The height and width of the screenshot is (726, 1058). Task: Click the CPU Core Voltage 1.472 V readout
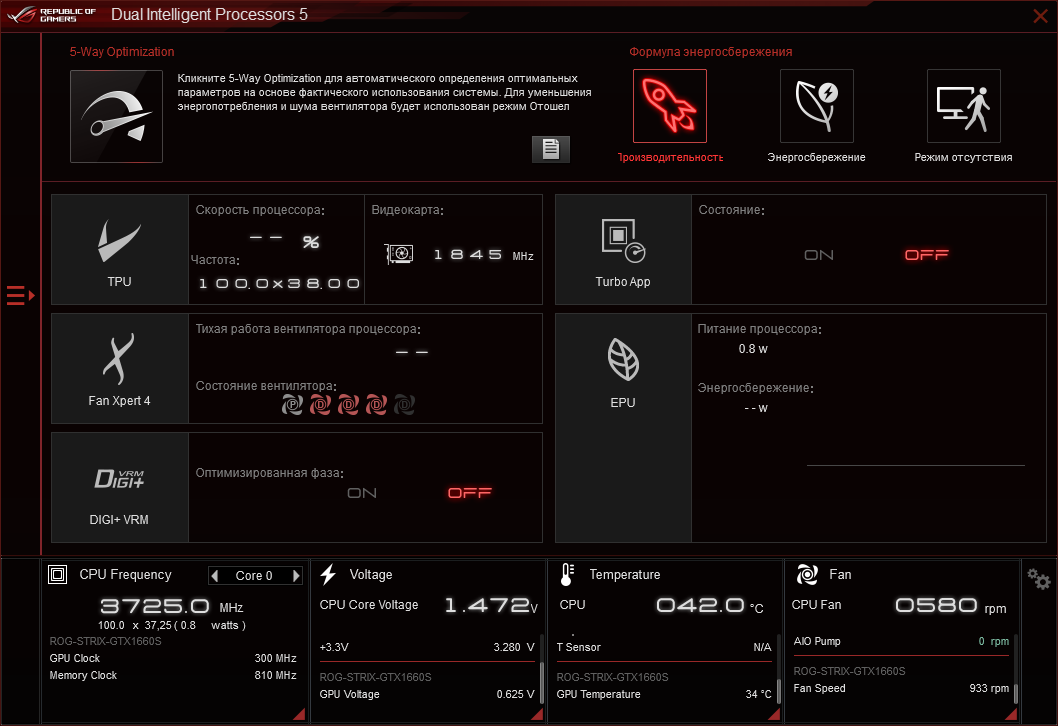(x=428, y=605)
